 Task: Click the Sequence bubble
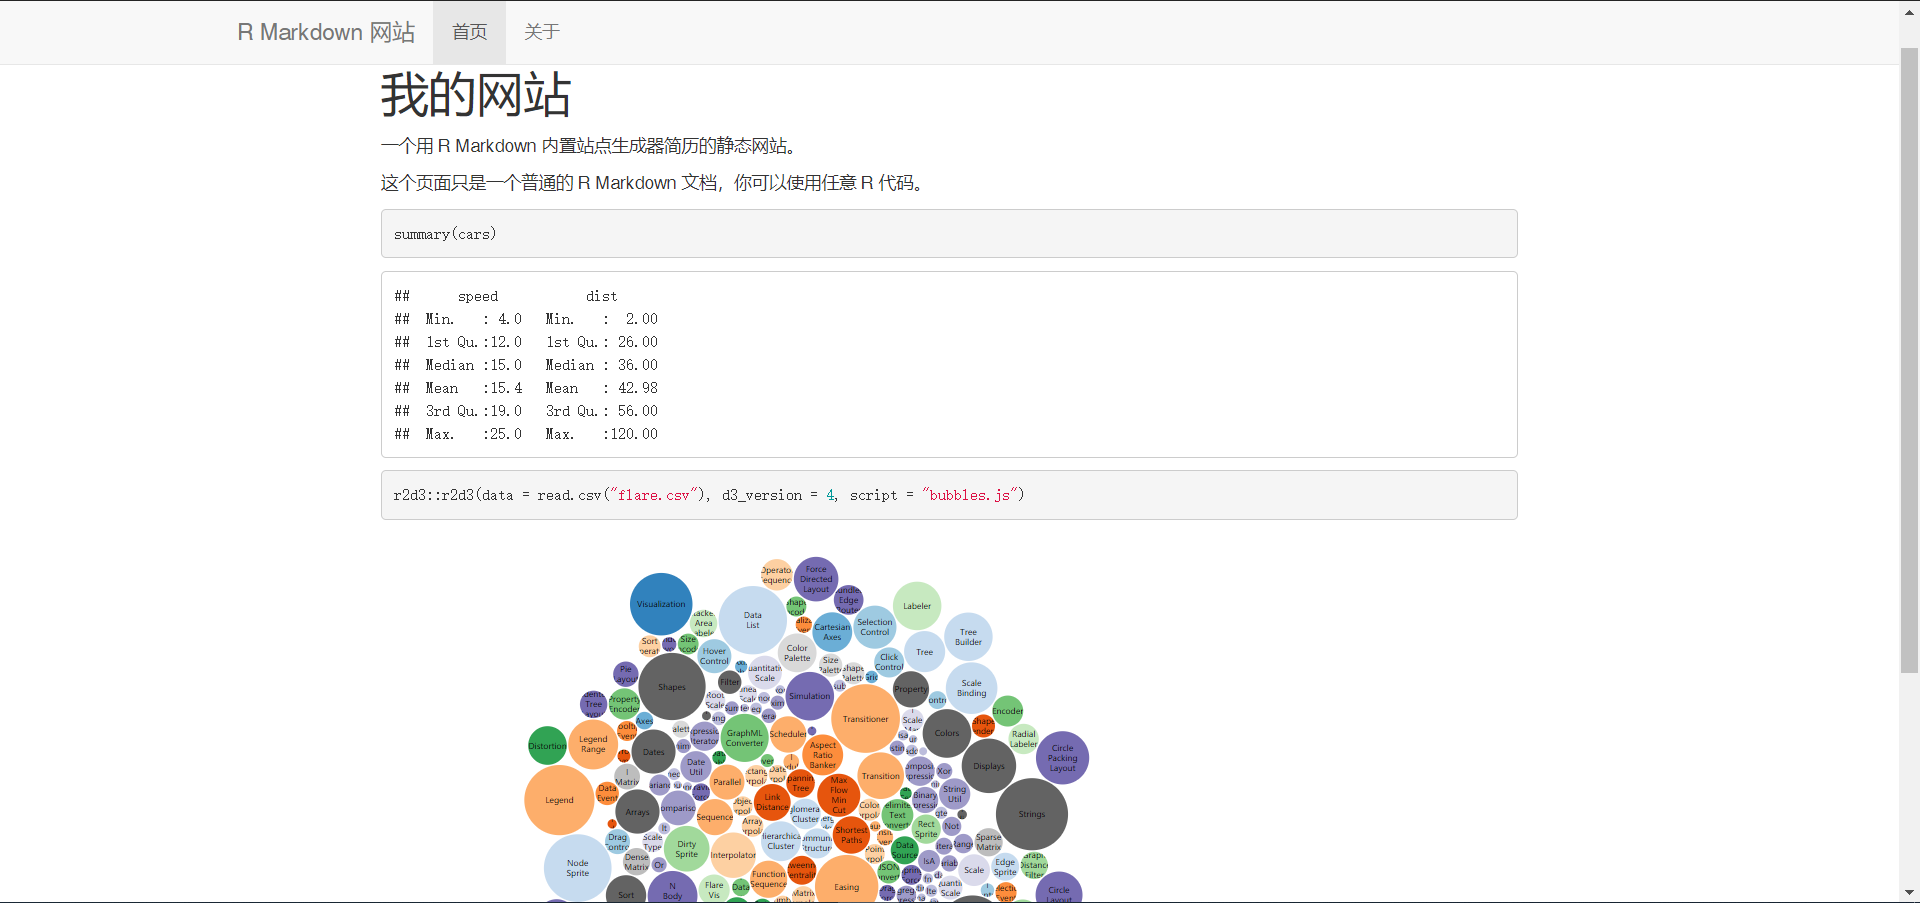714,817
